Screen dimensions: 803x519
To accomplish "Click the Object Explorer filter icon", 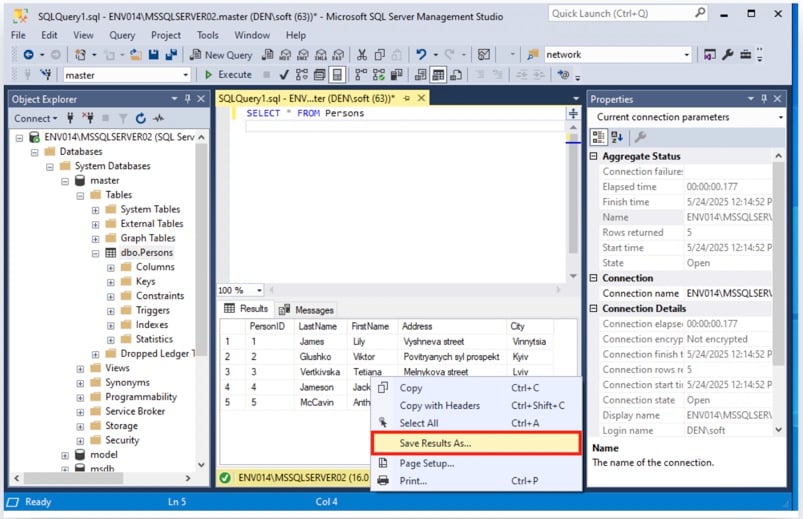I will pyautogui.click(x=124, y=118).
